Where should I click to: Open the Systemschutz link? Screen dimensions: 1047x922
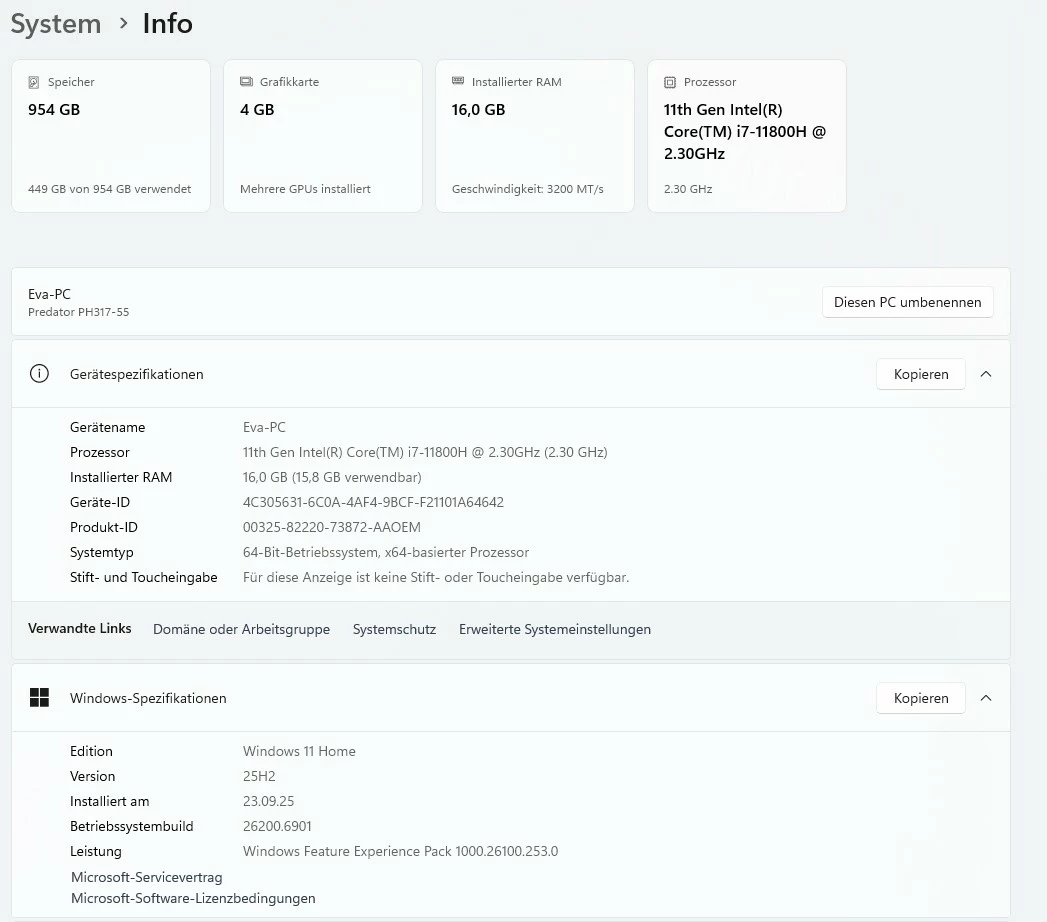pos(394,629)
